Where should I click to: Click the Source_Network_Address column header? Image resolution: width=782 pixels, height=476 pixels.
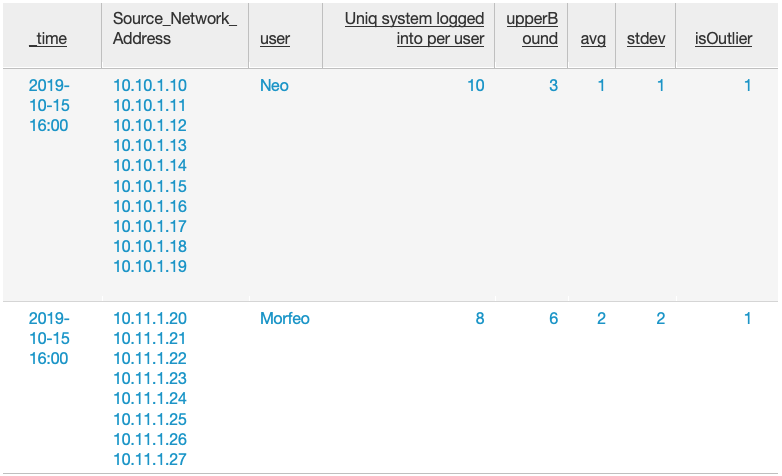(x=175, y=28)
